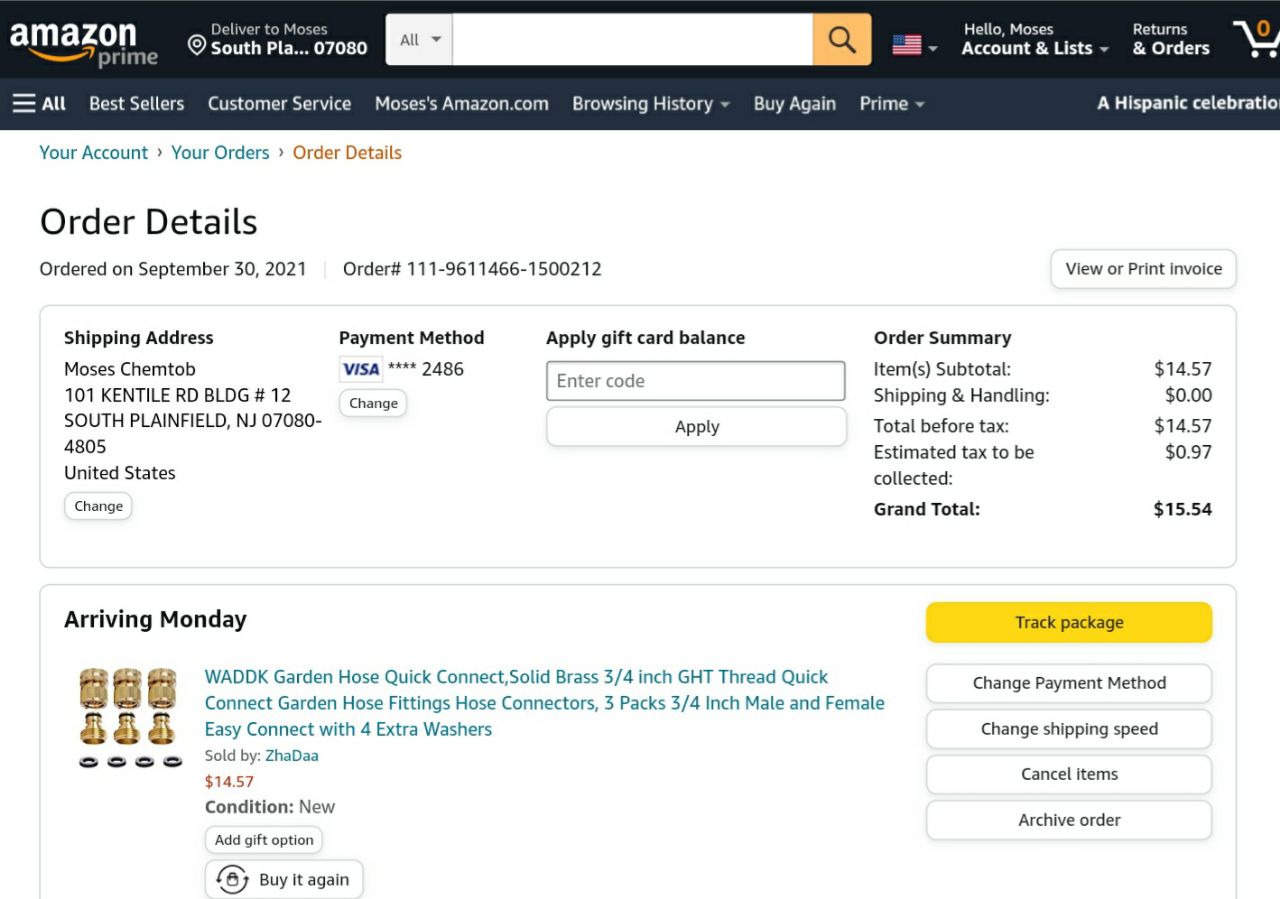Image resolution: width=1280 pixels, height=899 pixels.
Task: Expand the Browsing History dropdown
Action: (650, 104)
